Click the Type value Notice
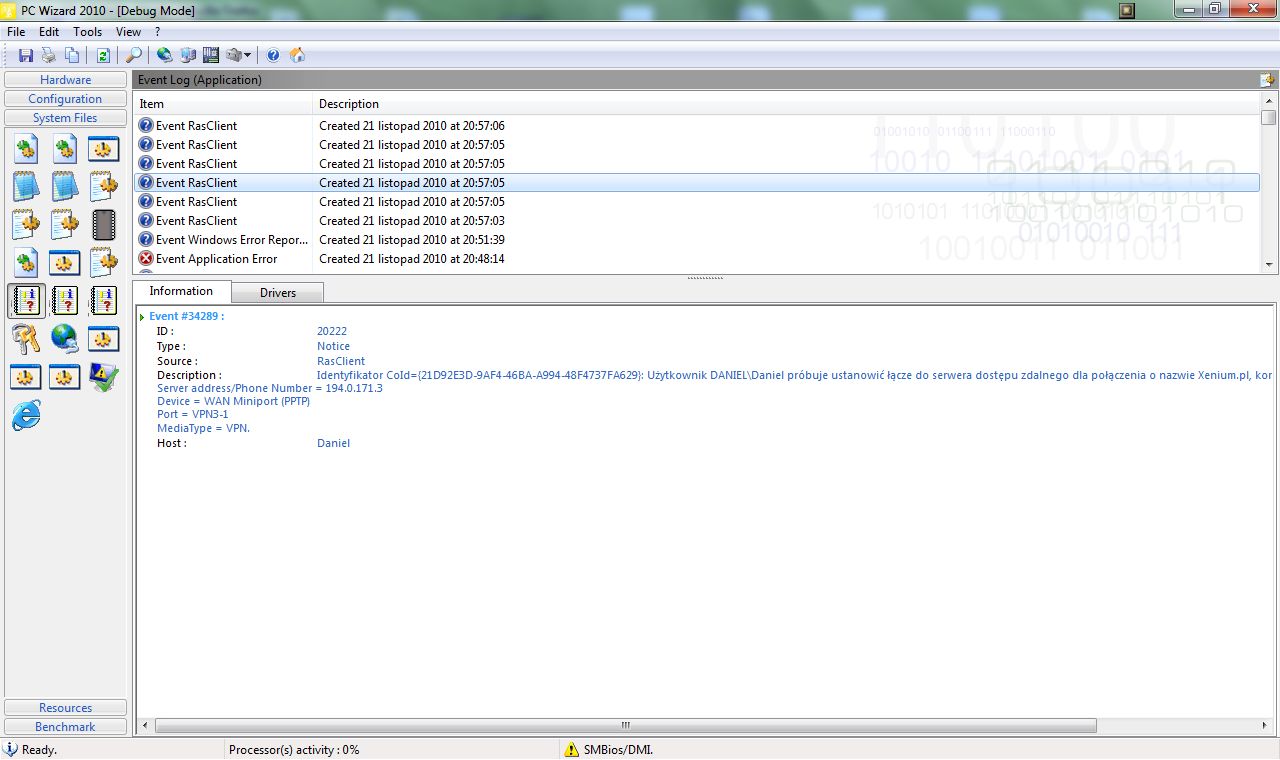Image resolution: width=1280 pixels, height=760 pixels. [334, 346]
